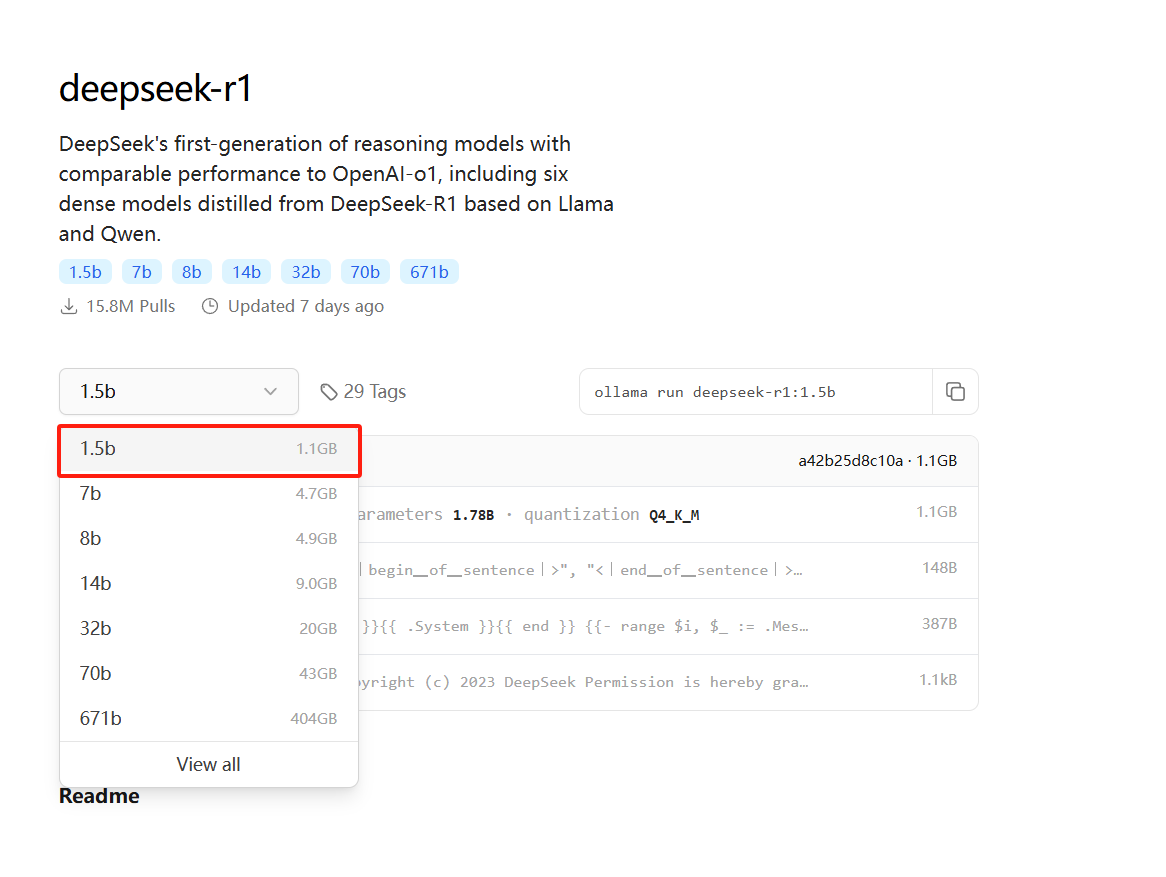Select 671b option in dropdown list

pos(209,719)
